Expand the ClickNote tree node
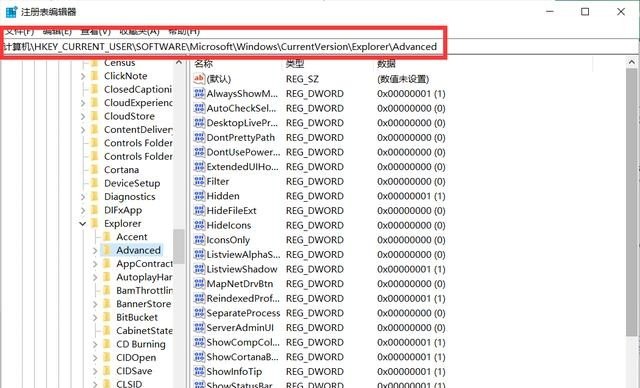 click(x=83, y=76)
